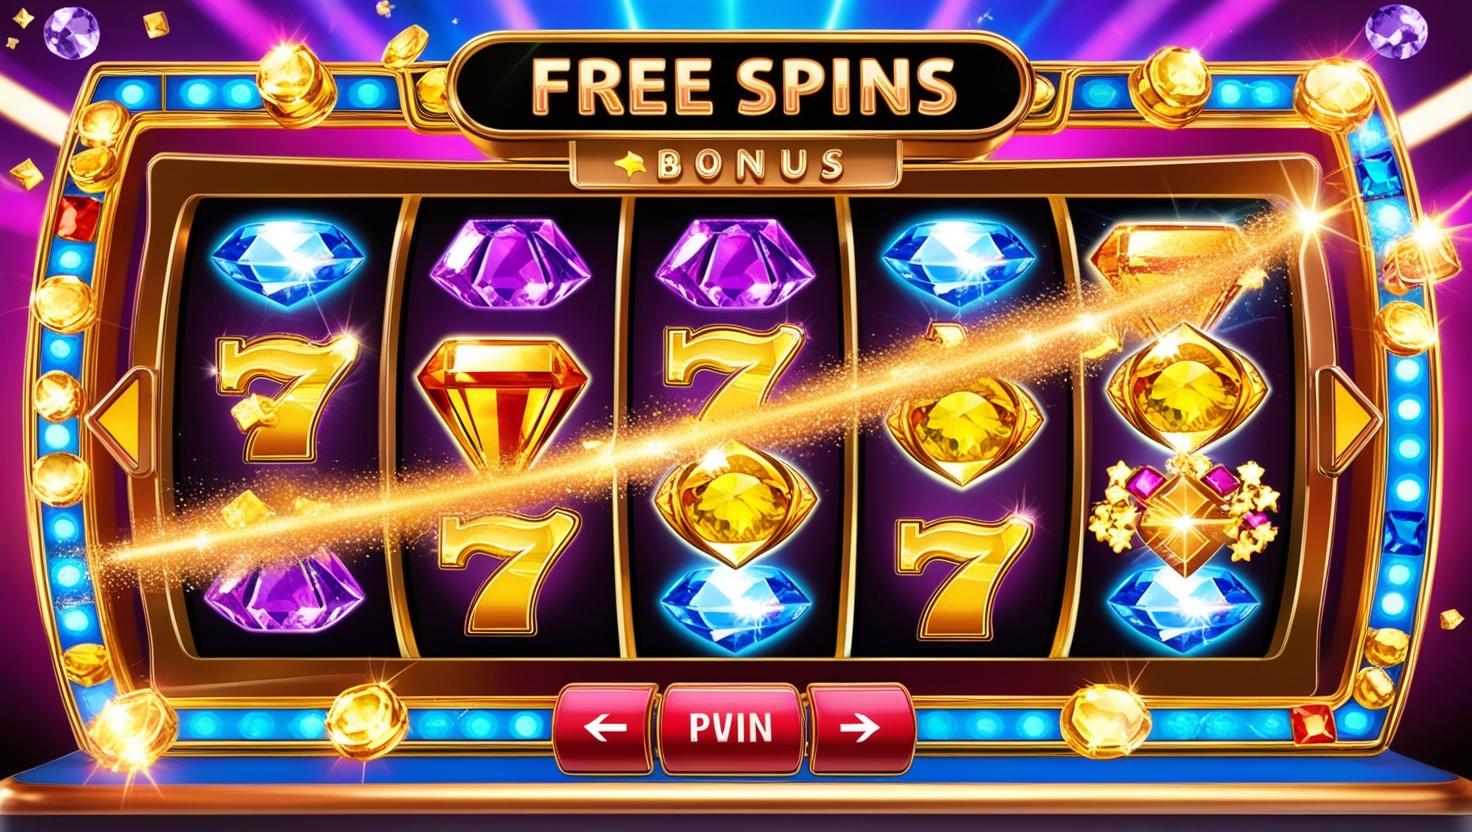Click the golden 7 at fourth reel bottom
The height and width of the screenshot is (832, 1472).
pyautogui.click(x=961, y=576)
